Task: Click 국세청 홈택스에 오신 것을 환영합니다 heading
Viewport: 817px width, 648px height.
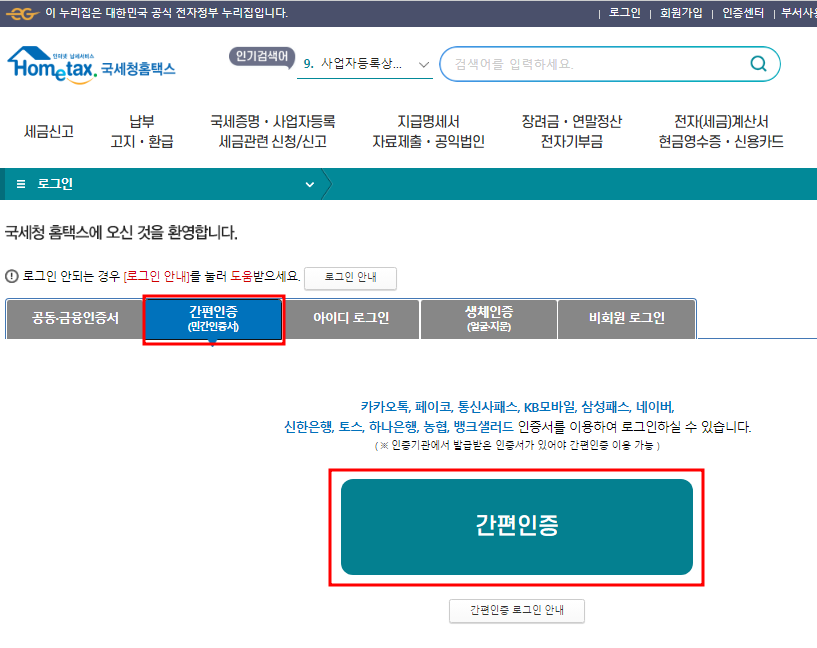Action: tap(121, 232)
